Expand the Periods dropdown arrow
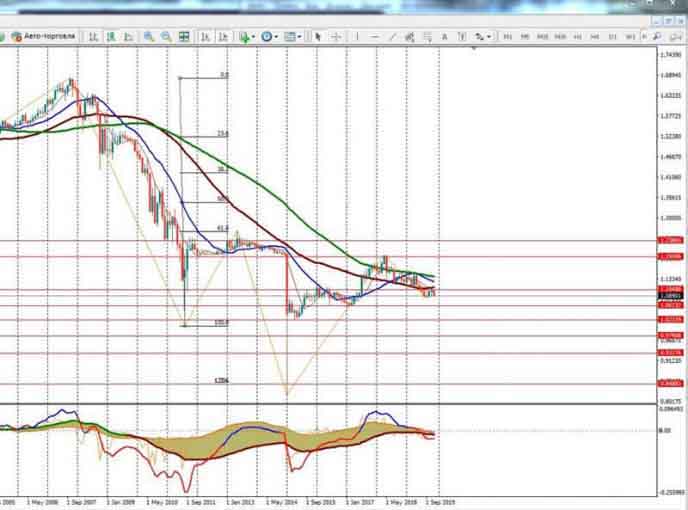688x510 pixels. 276,37
